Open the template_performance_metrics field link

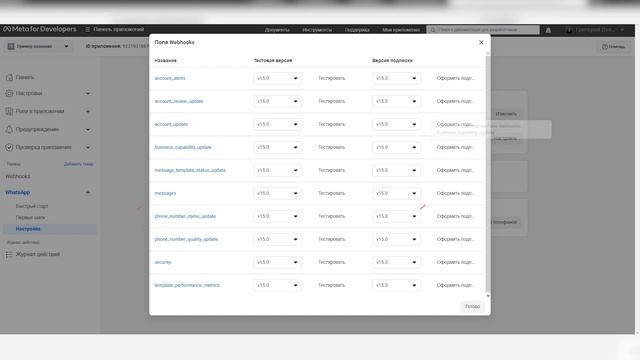point(187,285)
